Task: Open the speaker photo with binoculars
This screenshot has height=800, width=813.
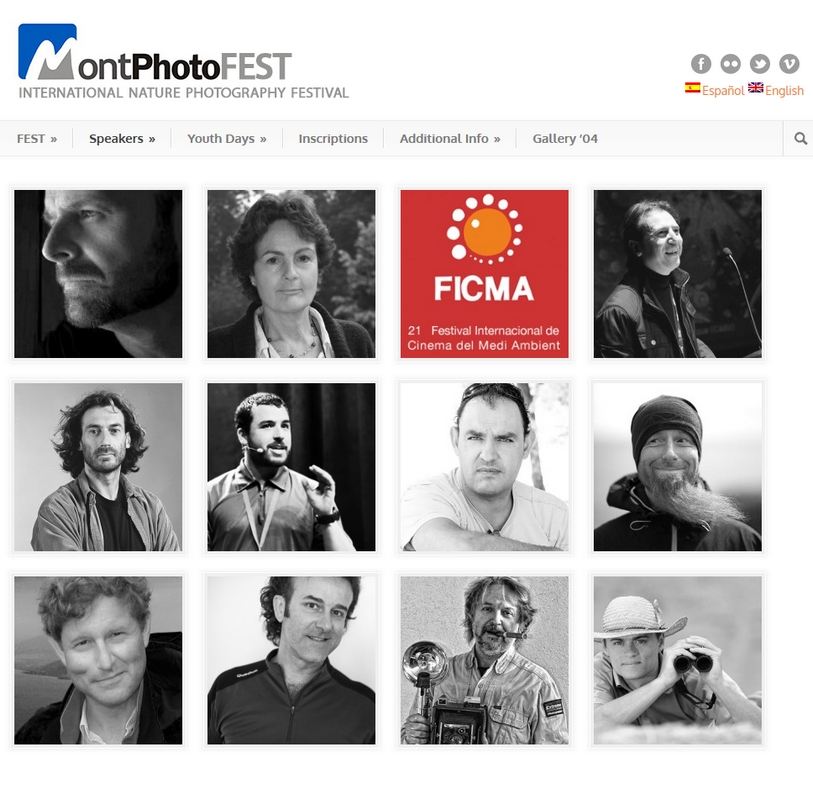Action: point(678,660)
